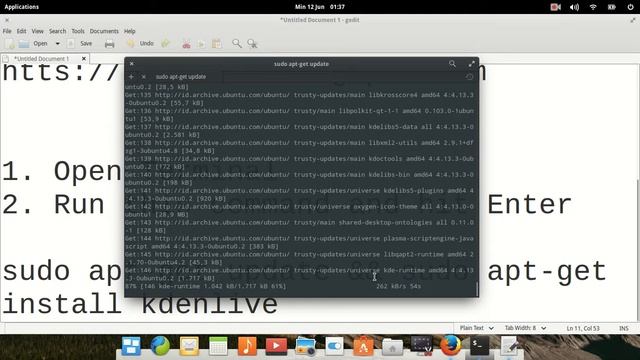Open Find and Replace icon
640x360 pixels.
click(252, 44)
